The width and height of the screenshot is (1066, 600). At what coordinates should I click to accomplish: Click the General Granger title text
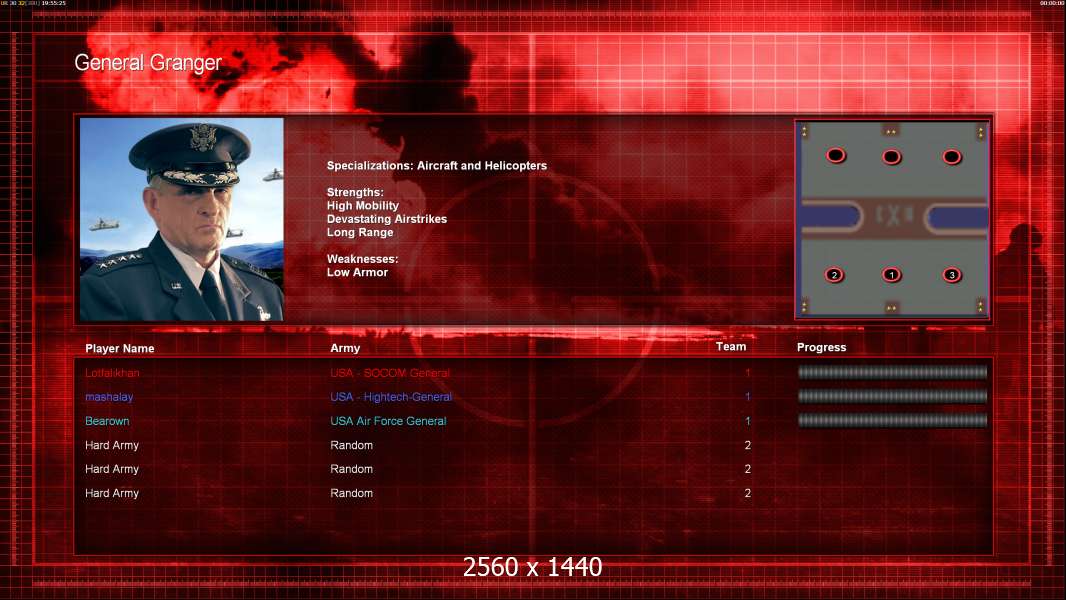[148, 63]
